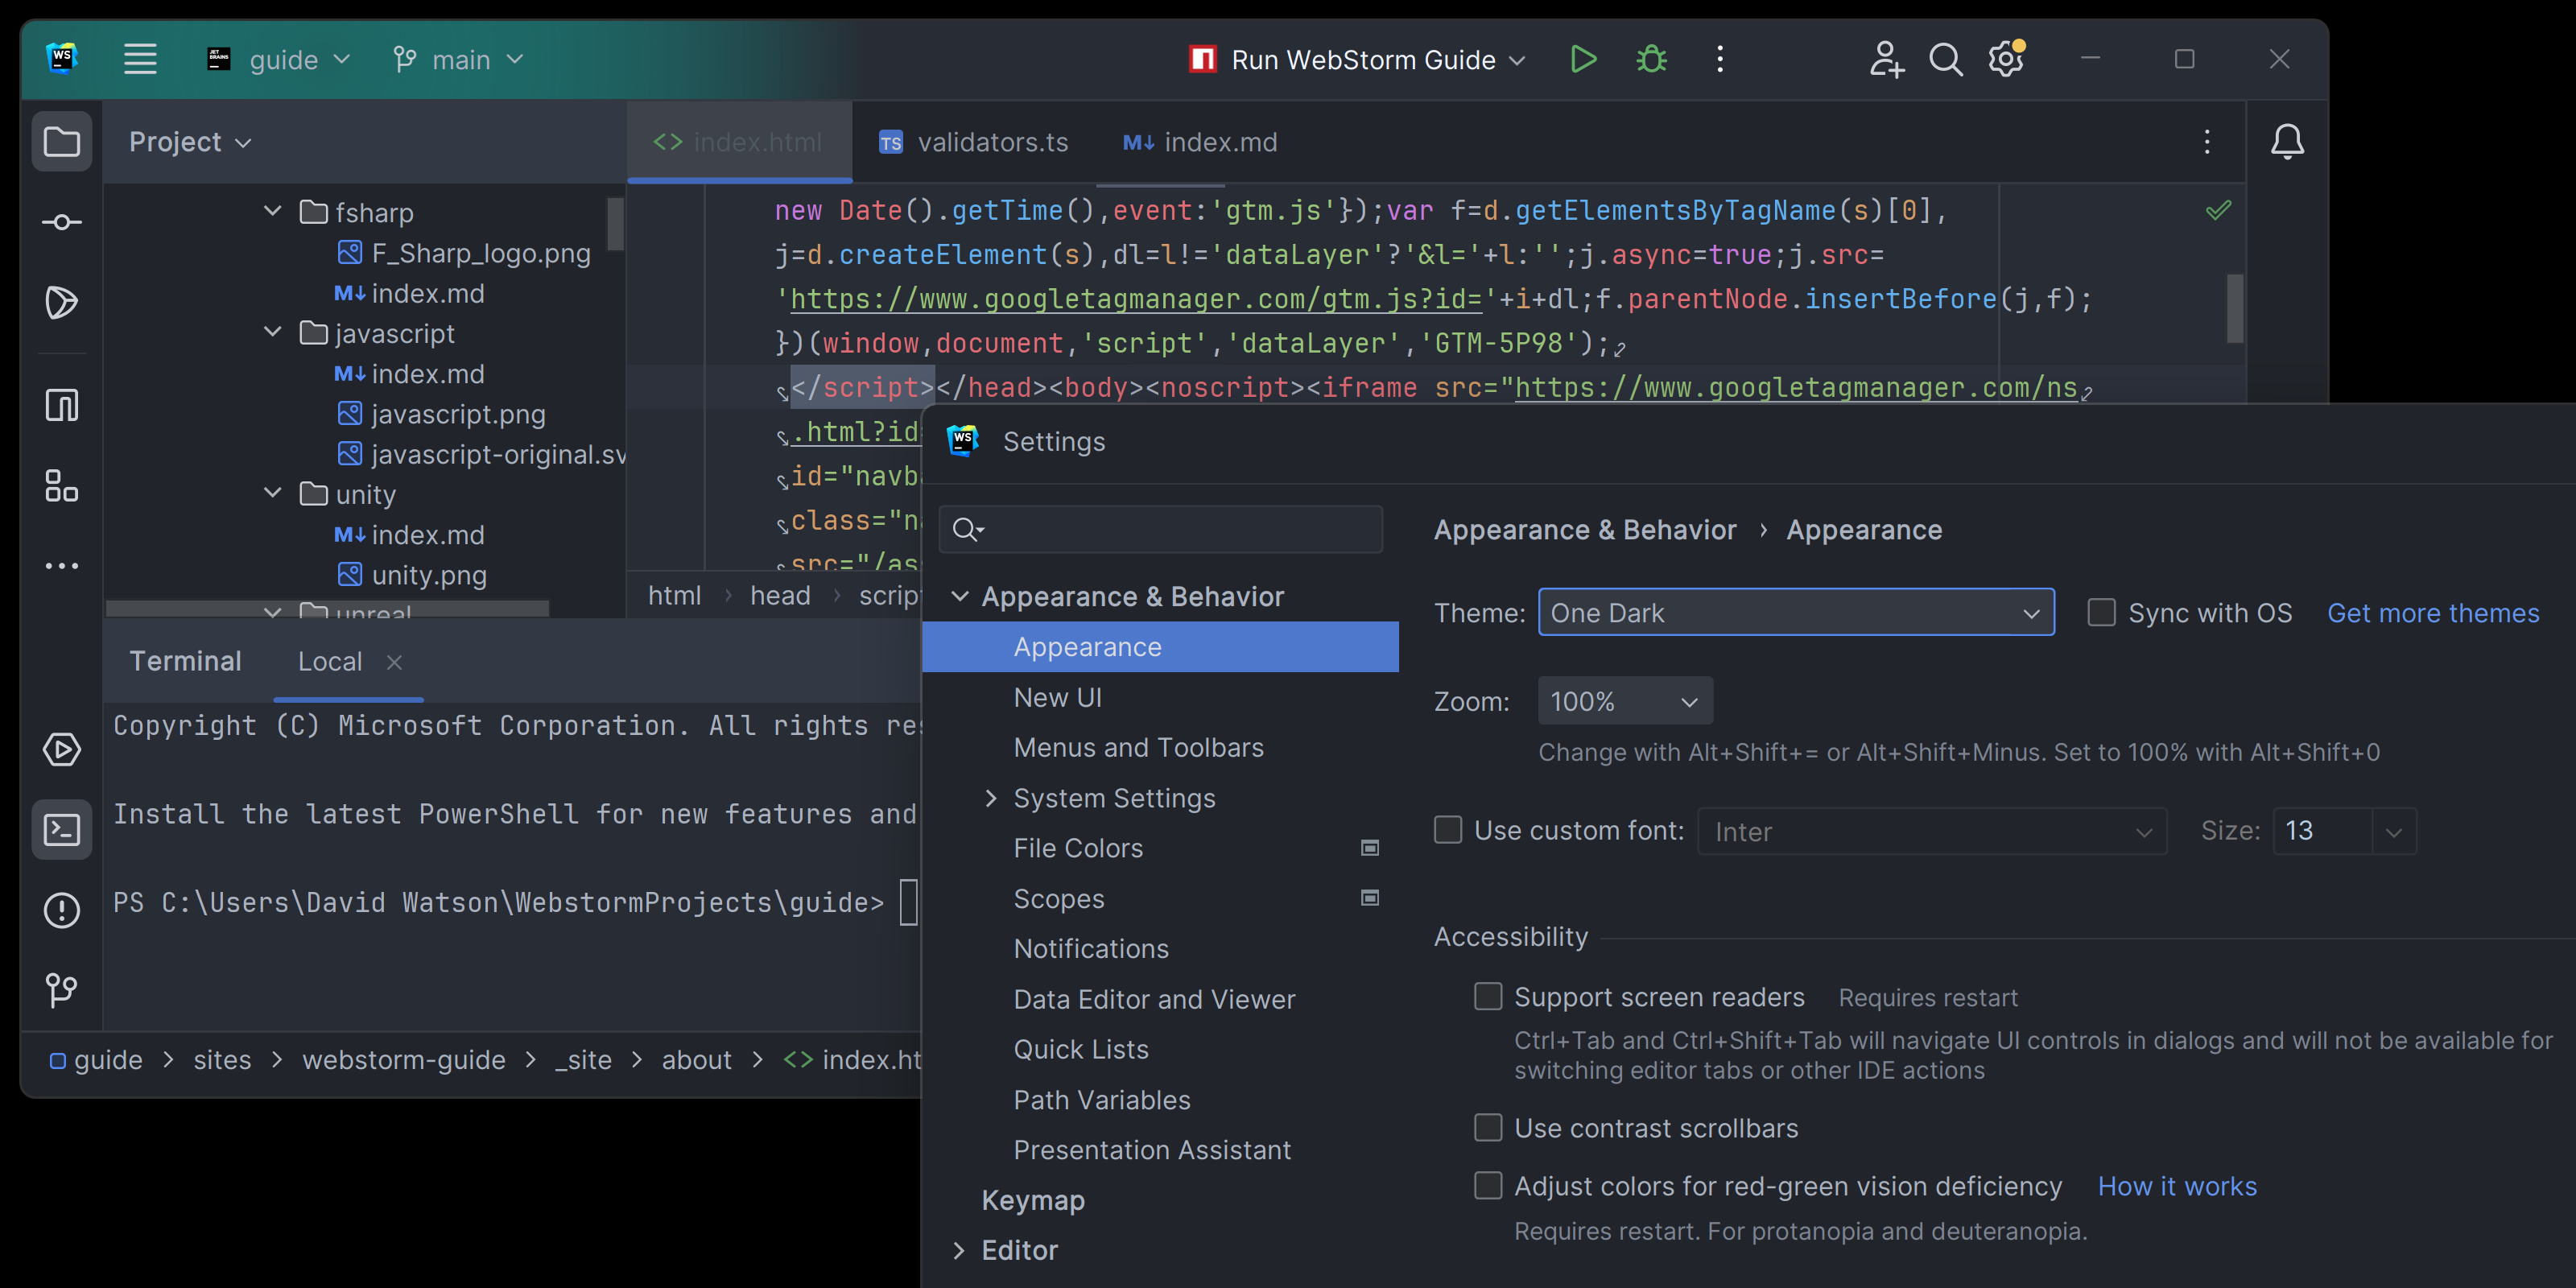Expand the Editor settings category
2576x1288 pixels.
[x=959, y=1250]
